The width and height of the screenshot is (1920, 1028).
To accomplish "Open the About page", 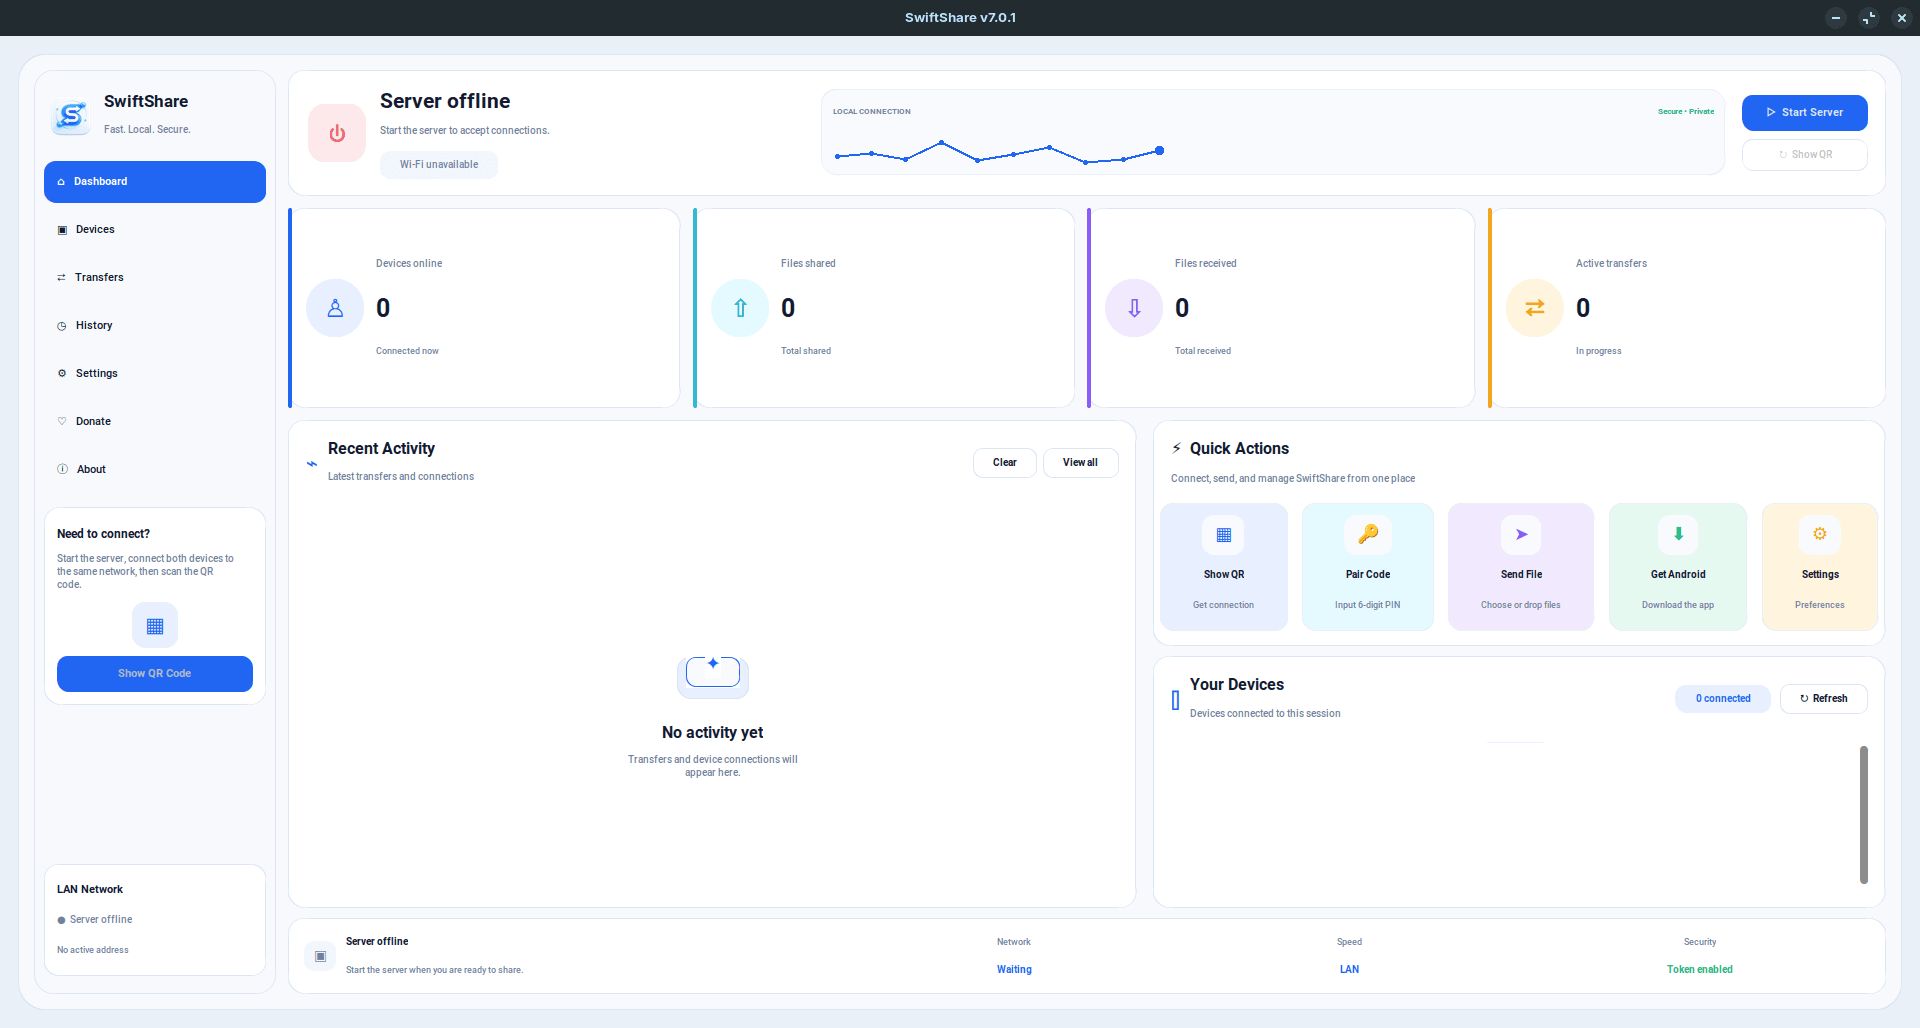I will [155, 470].
